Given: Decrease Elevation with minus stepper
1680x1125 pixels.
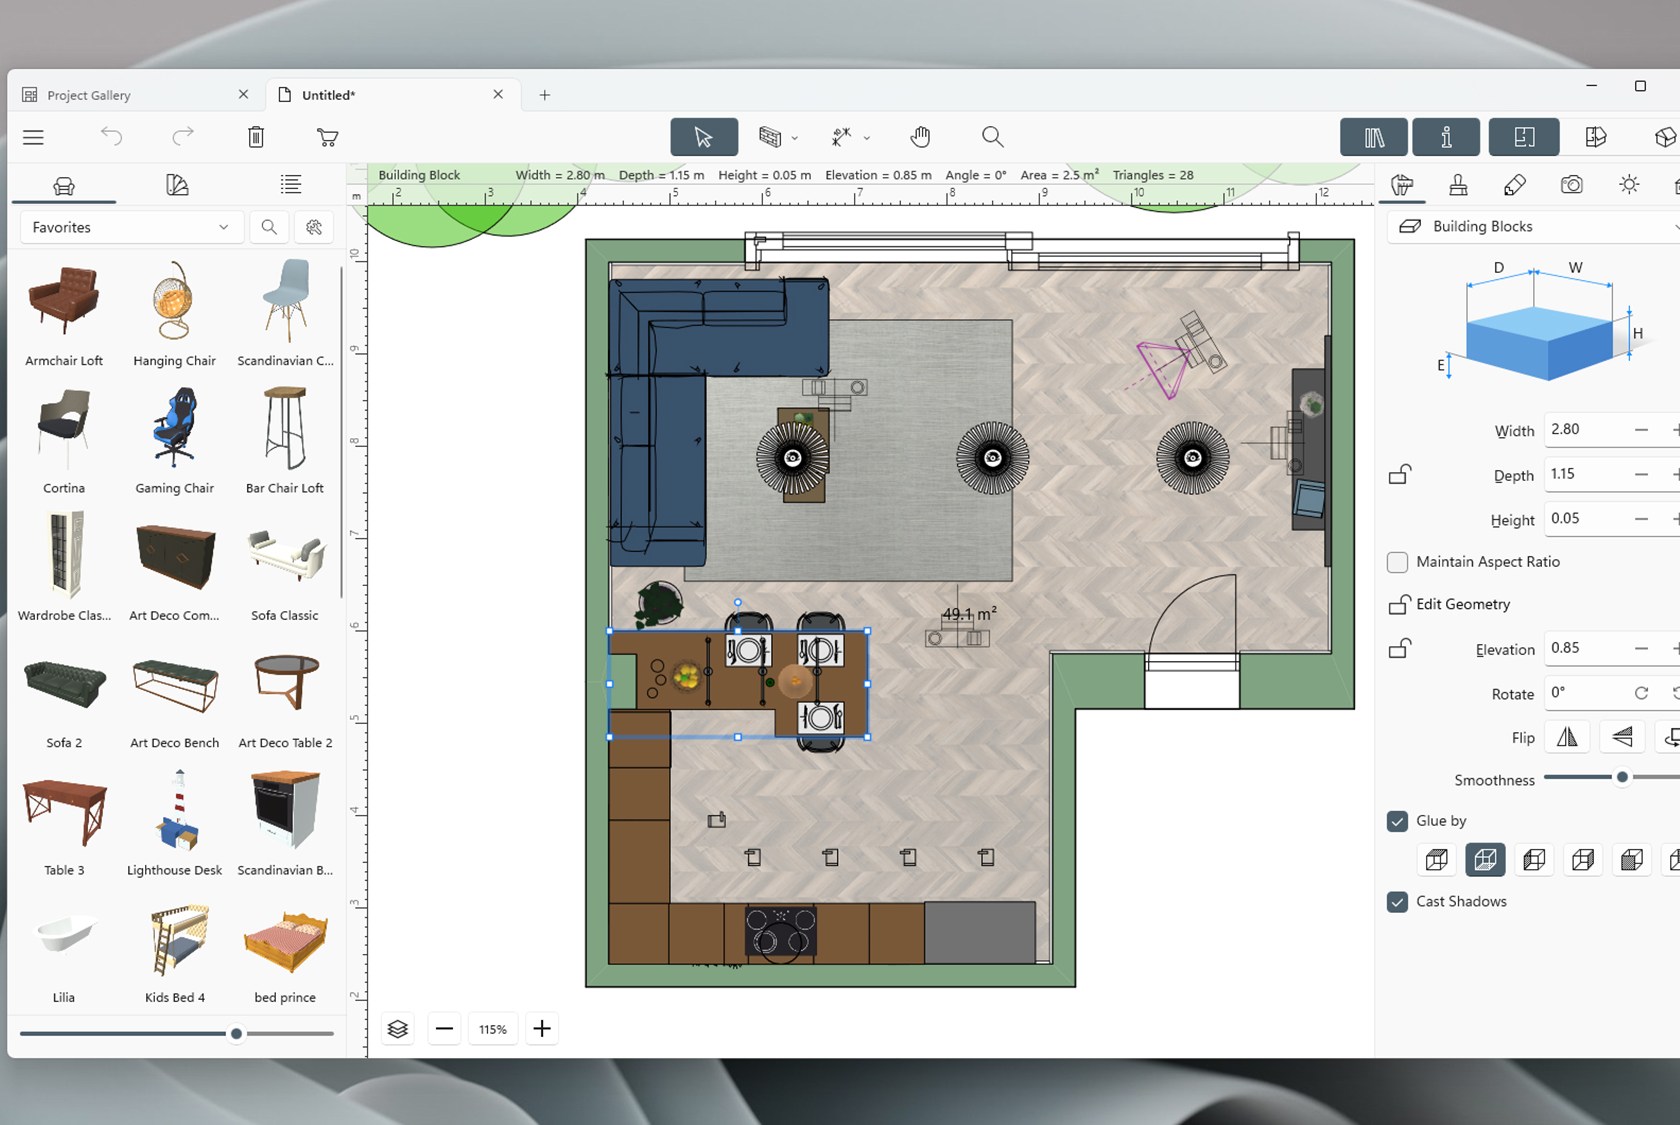Looking at the screenshot, I should point(1641,649).
